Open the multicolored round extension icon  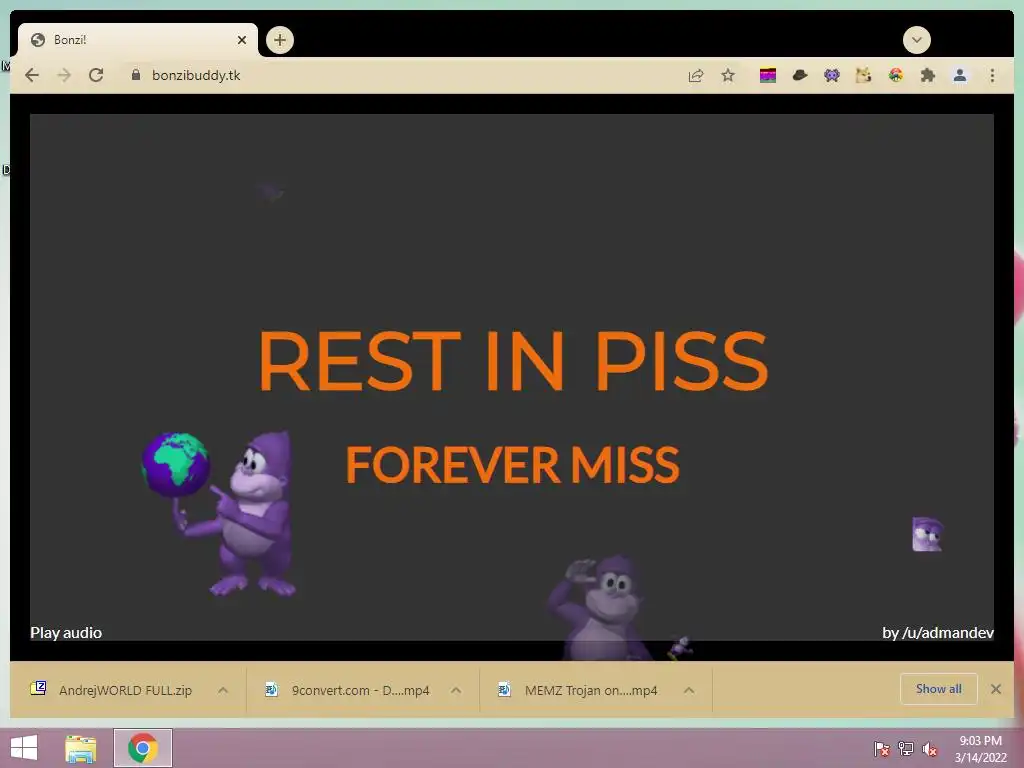[896, 76]
